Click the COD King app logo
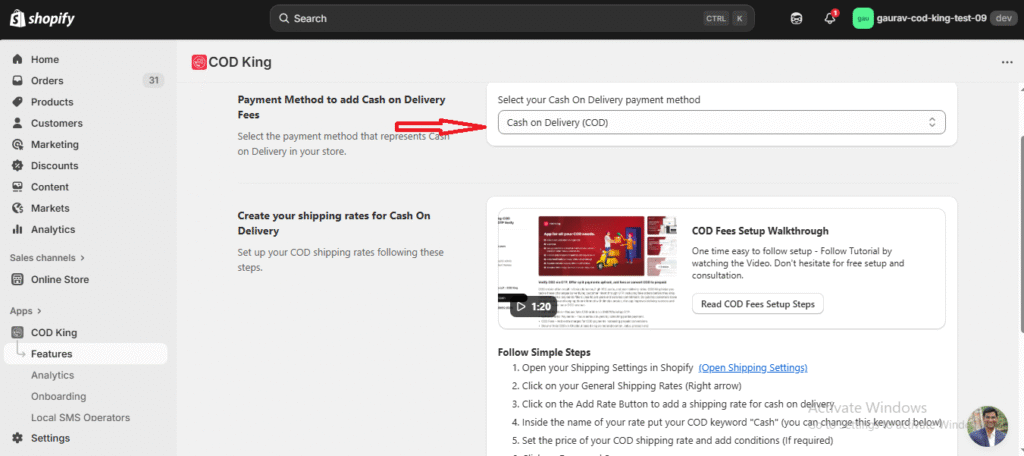This screenshot has height=456, width=1024. click(199, 62)
